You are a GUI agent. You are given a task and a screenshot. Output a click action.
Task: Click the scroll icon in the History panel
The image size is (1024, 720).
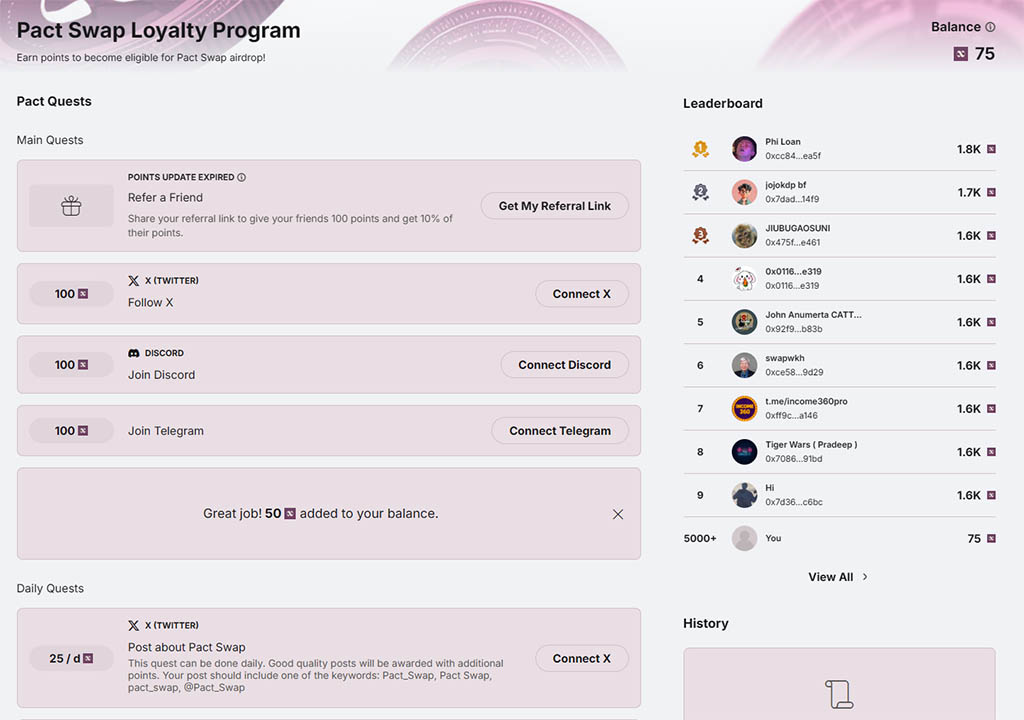838,694
